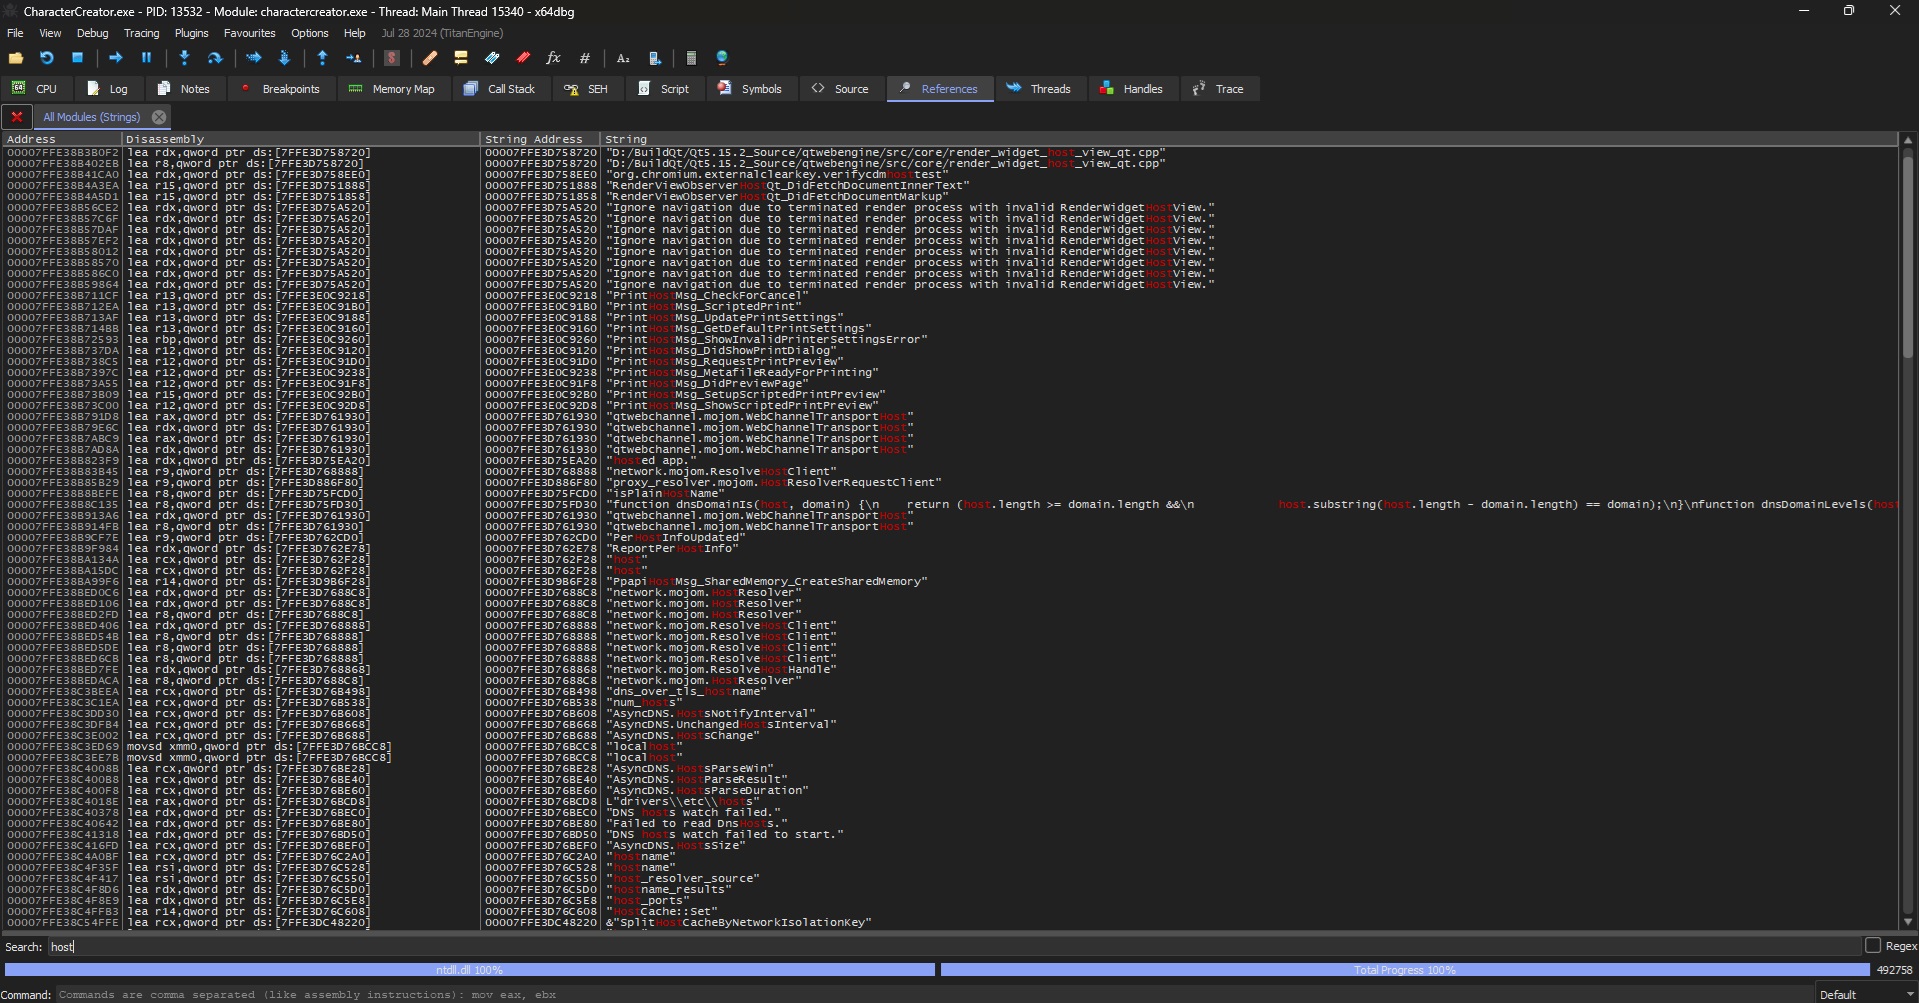Open the Default theme dropdown
1919x1003 pixels.
click(1858, 994)
